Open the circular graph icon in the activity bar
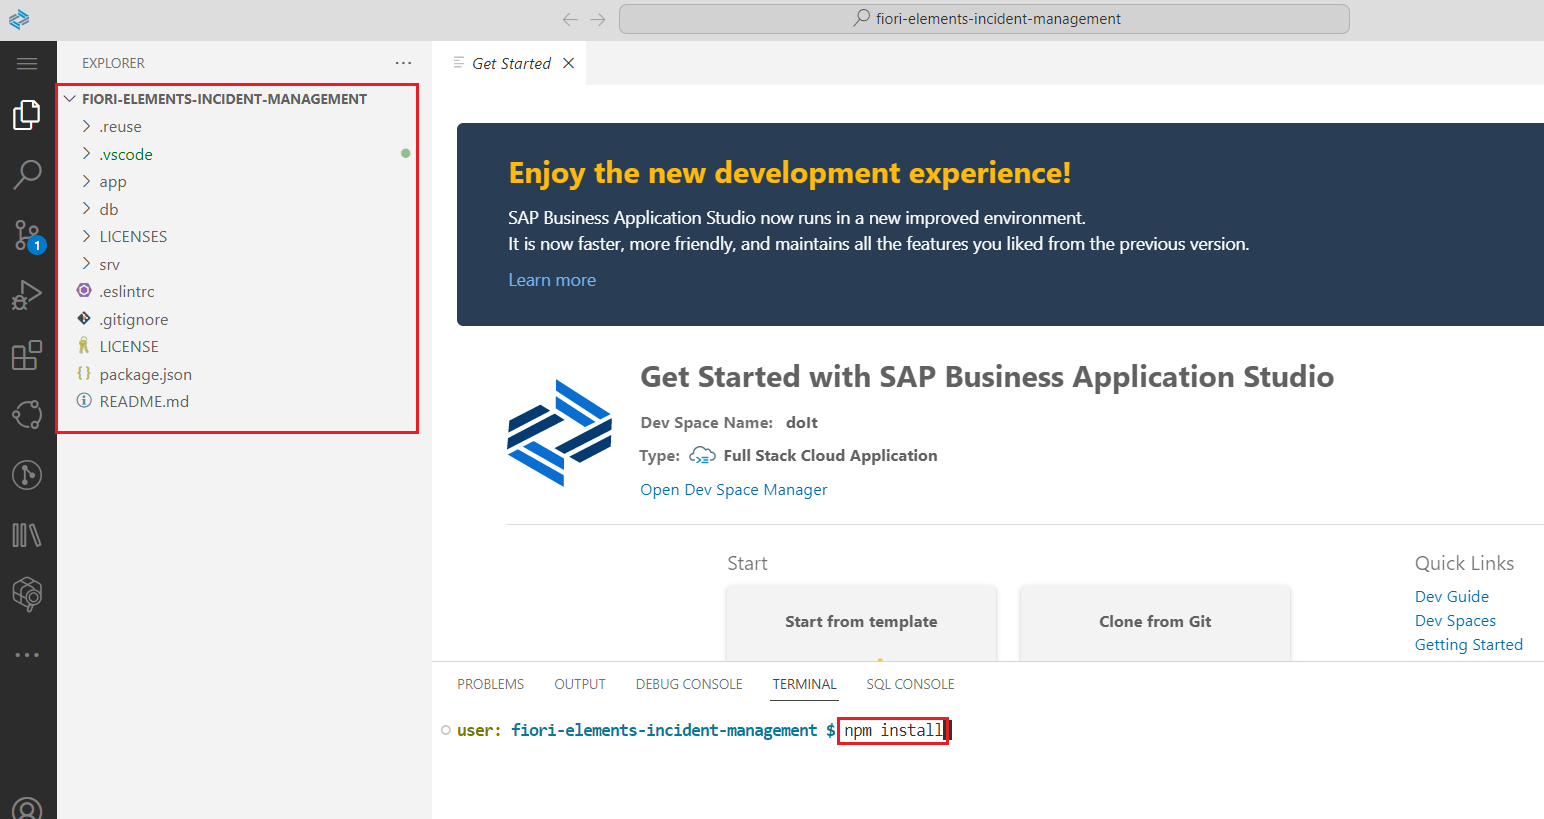 (27, 414)
